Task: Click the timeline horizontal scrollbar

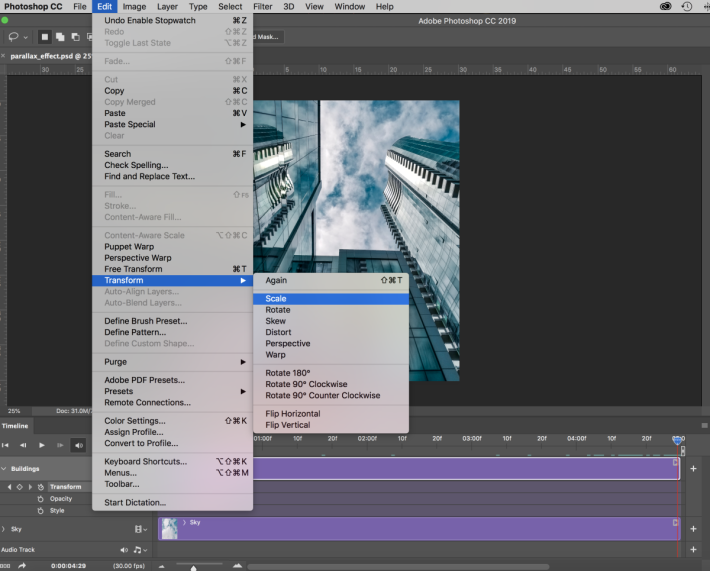Action: [x=398, y=566]
